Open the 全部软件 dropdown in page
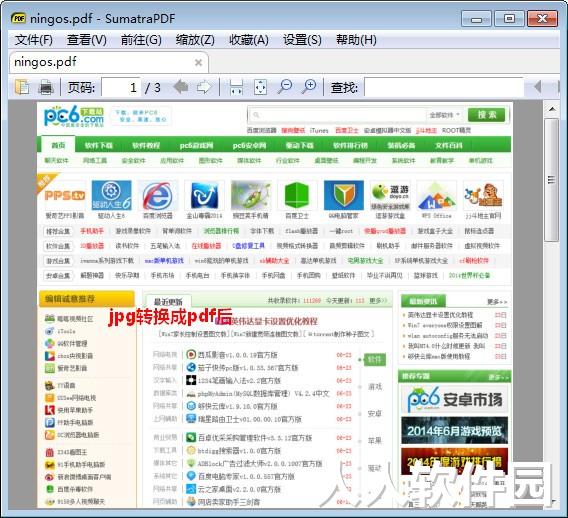 pyautogui.click(x=444, y=115)
